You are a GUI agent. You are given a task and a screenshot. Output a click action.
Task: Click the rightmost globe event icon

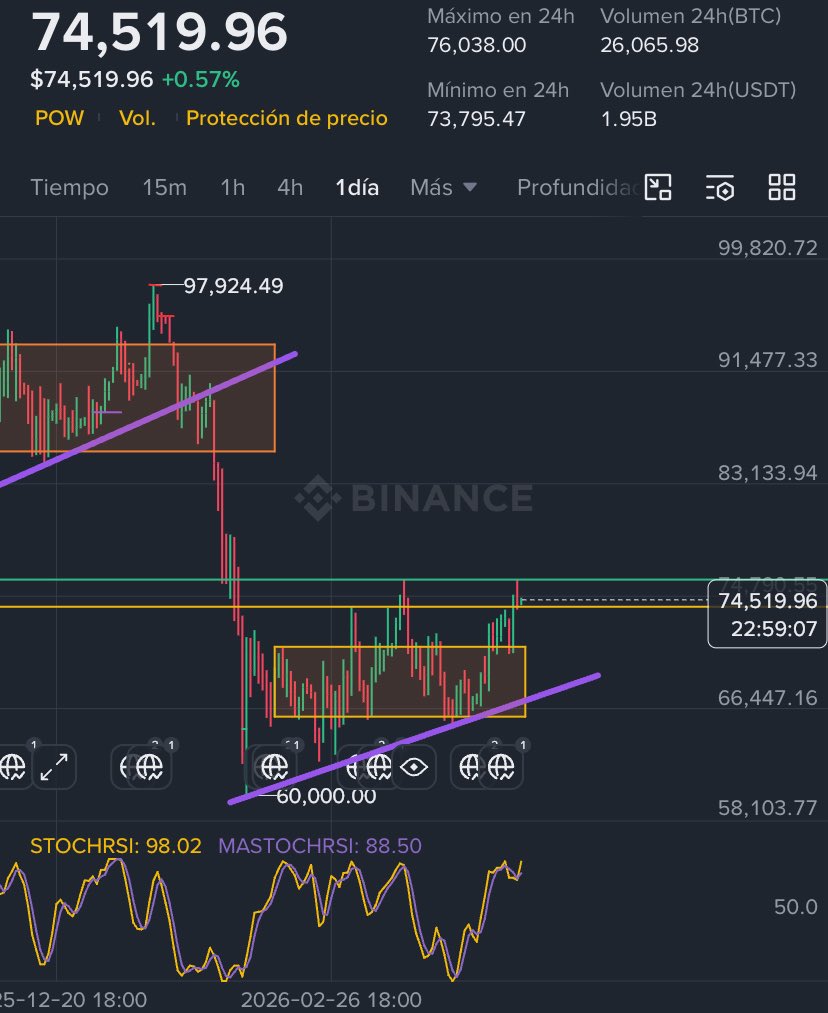coord(501,767)
